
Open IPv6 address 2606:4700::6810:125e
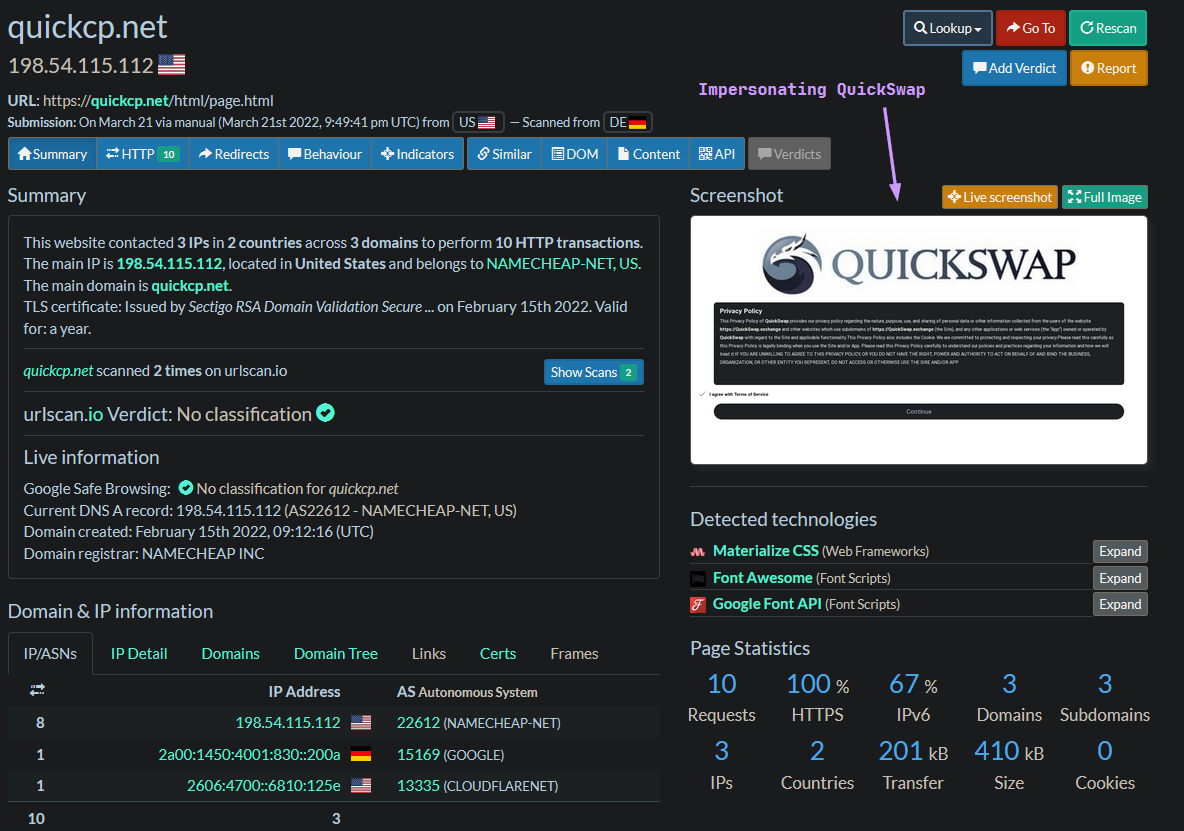pos(264,786)
